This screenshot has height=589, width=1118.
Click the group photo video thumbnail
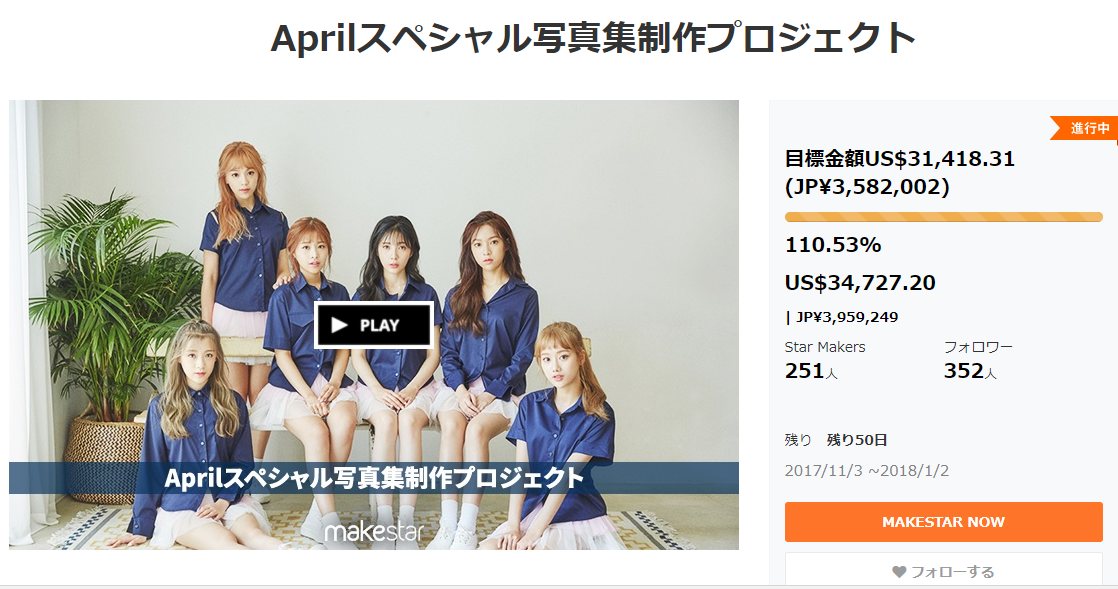374,325
